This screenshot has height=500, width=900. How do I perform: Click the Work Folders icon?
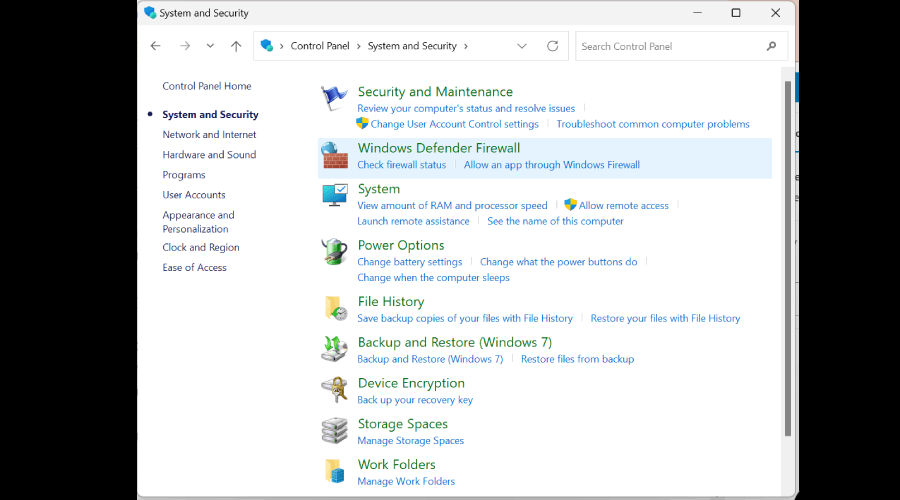335,471
